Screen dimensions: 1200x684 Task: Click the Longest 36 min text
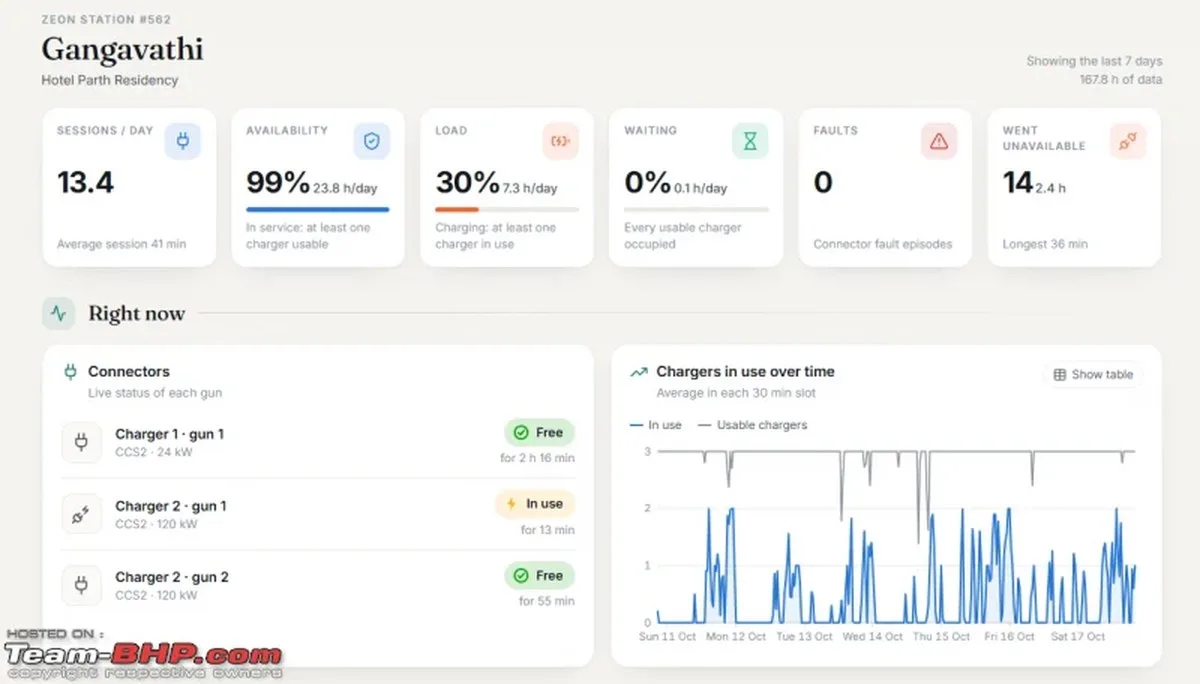tap(1045, 244)
